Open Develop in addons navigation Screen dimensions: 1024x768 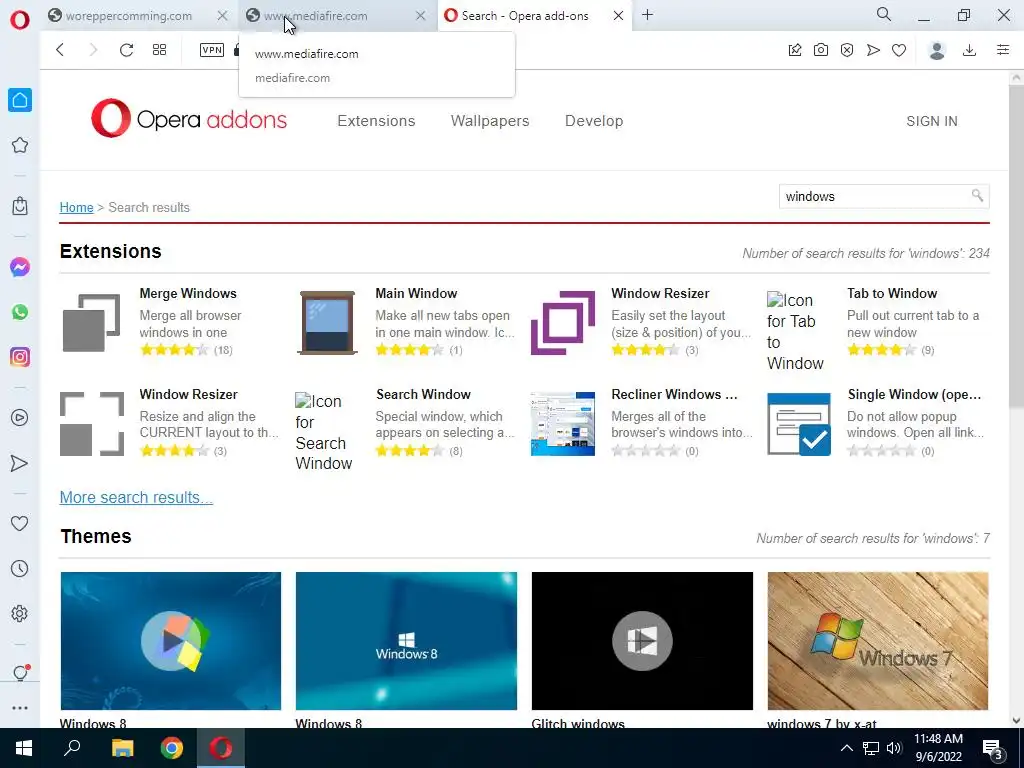(x=594, y=121)
